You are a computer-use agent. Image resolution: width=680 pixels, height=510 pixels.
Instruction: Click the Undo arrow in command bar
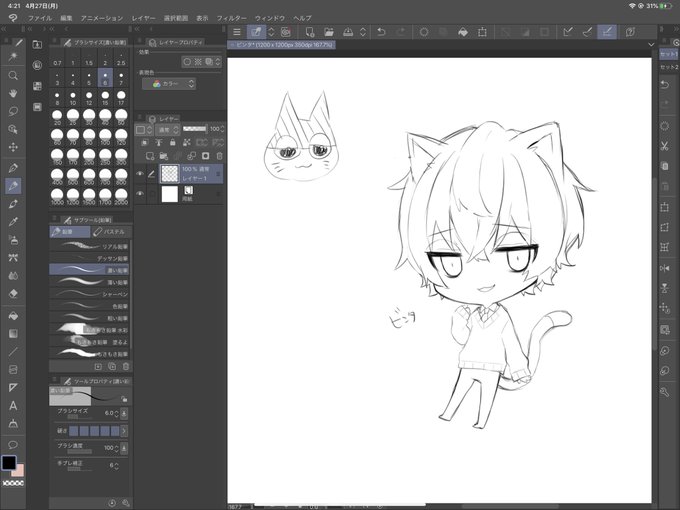click(x=381, y=32)
